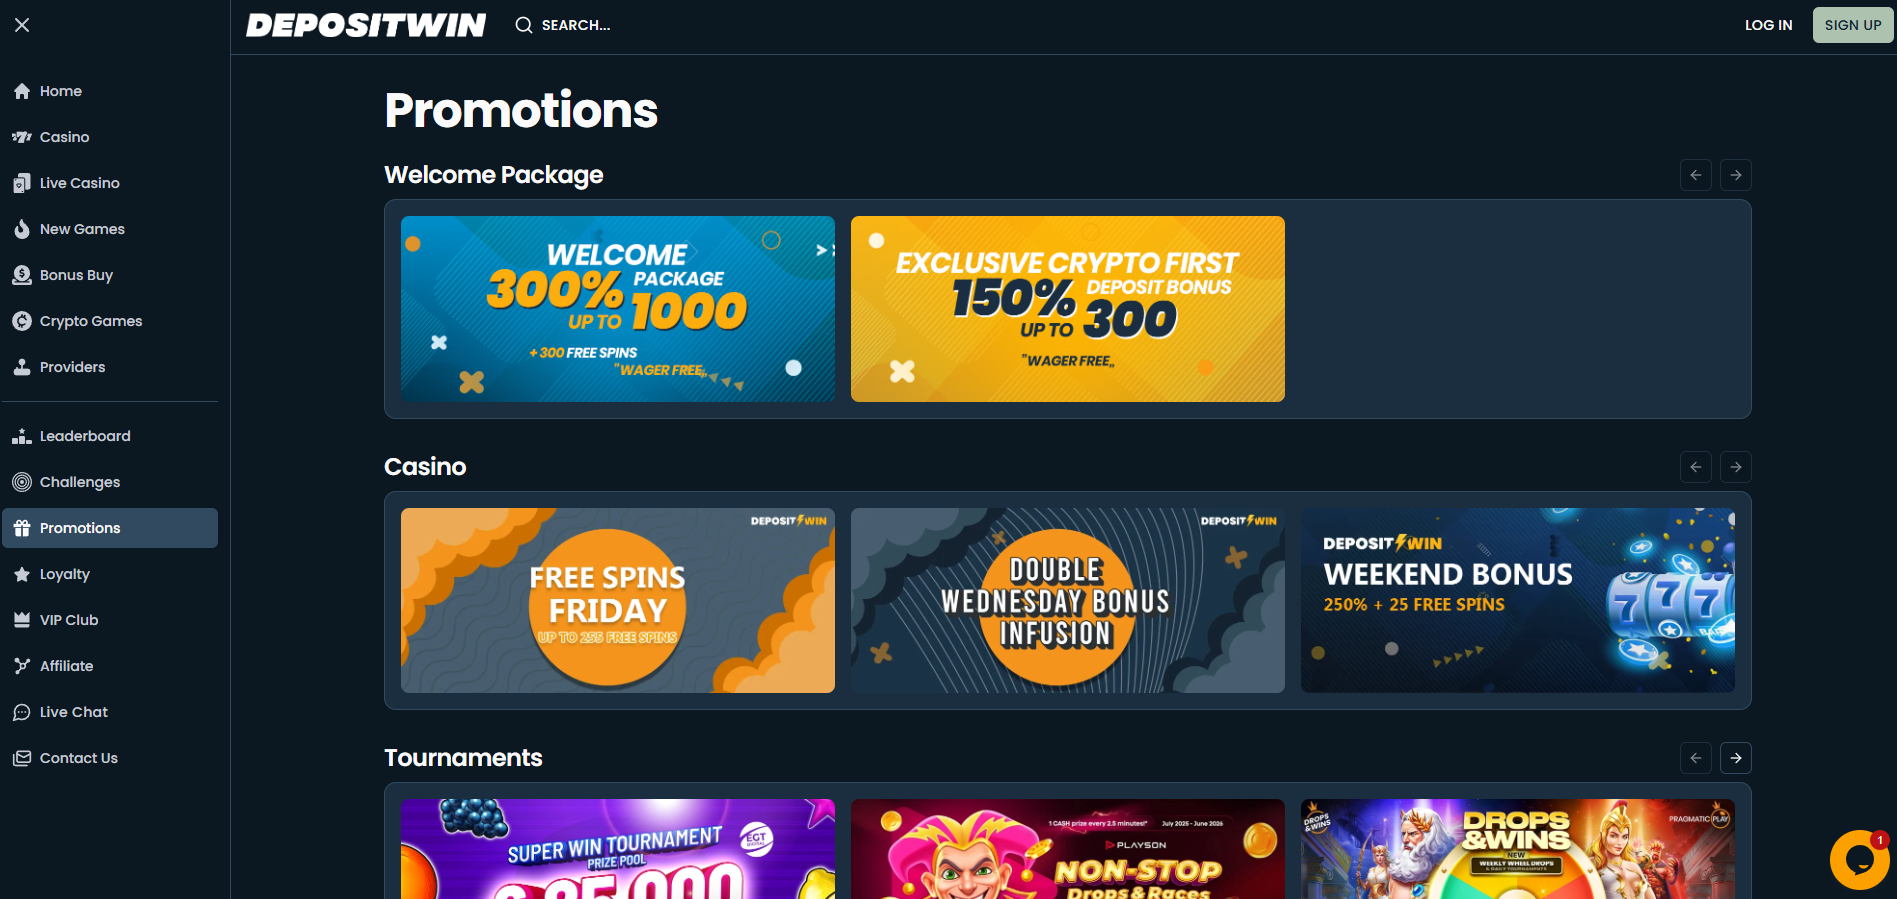Click the LOG IN link
This screenshot has width=1897, height=899.
pyautogui.click(x=1768, y=25)
